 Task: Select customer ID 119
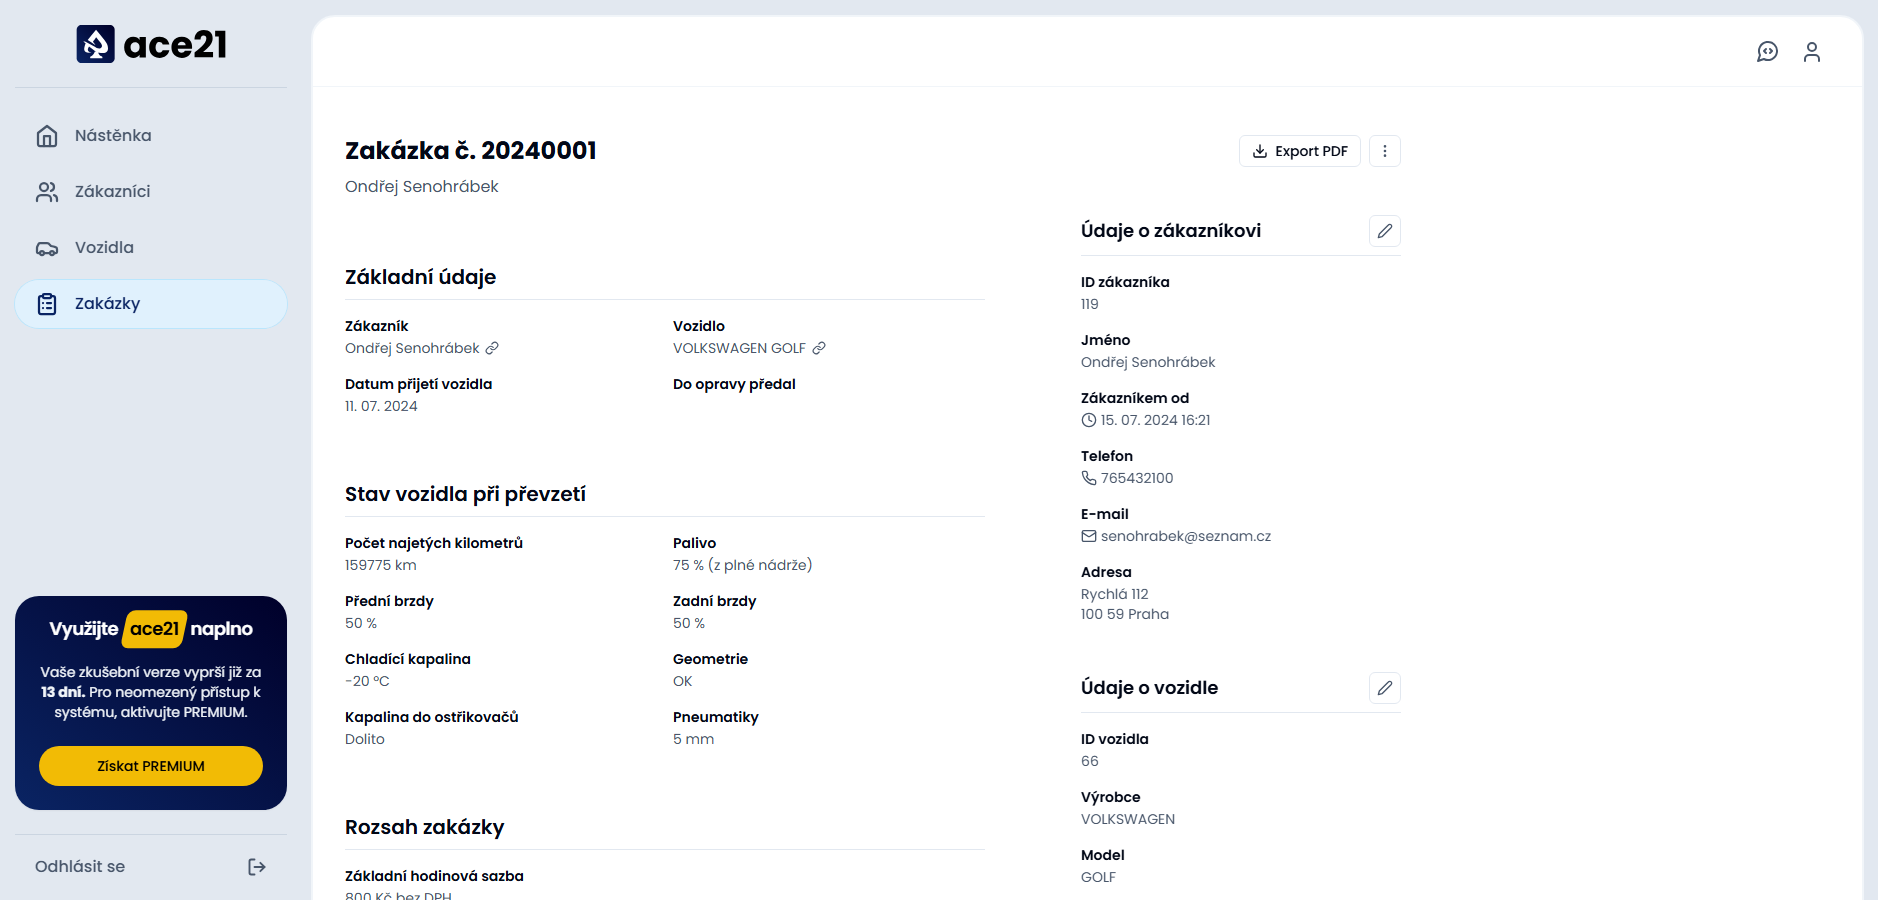coord(1090,304)
